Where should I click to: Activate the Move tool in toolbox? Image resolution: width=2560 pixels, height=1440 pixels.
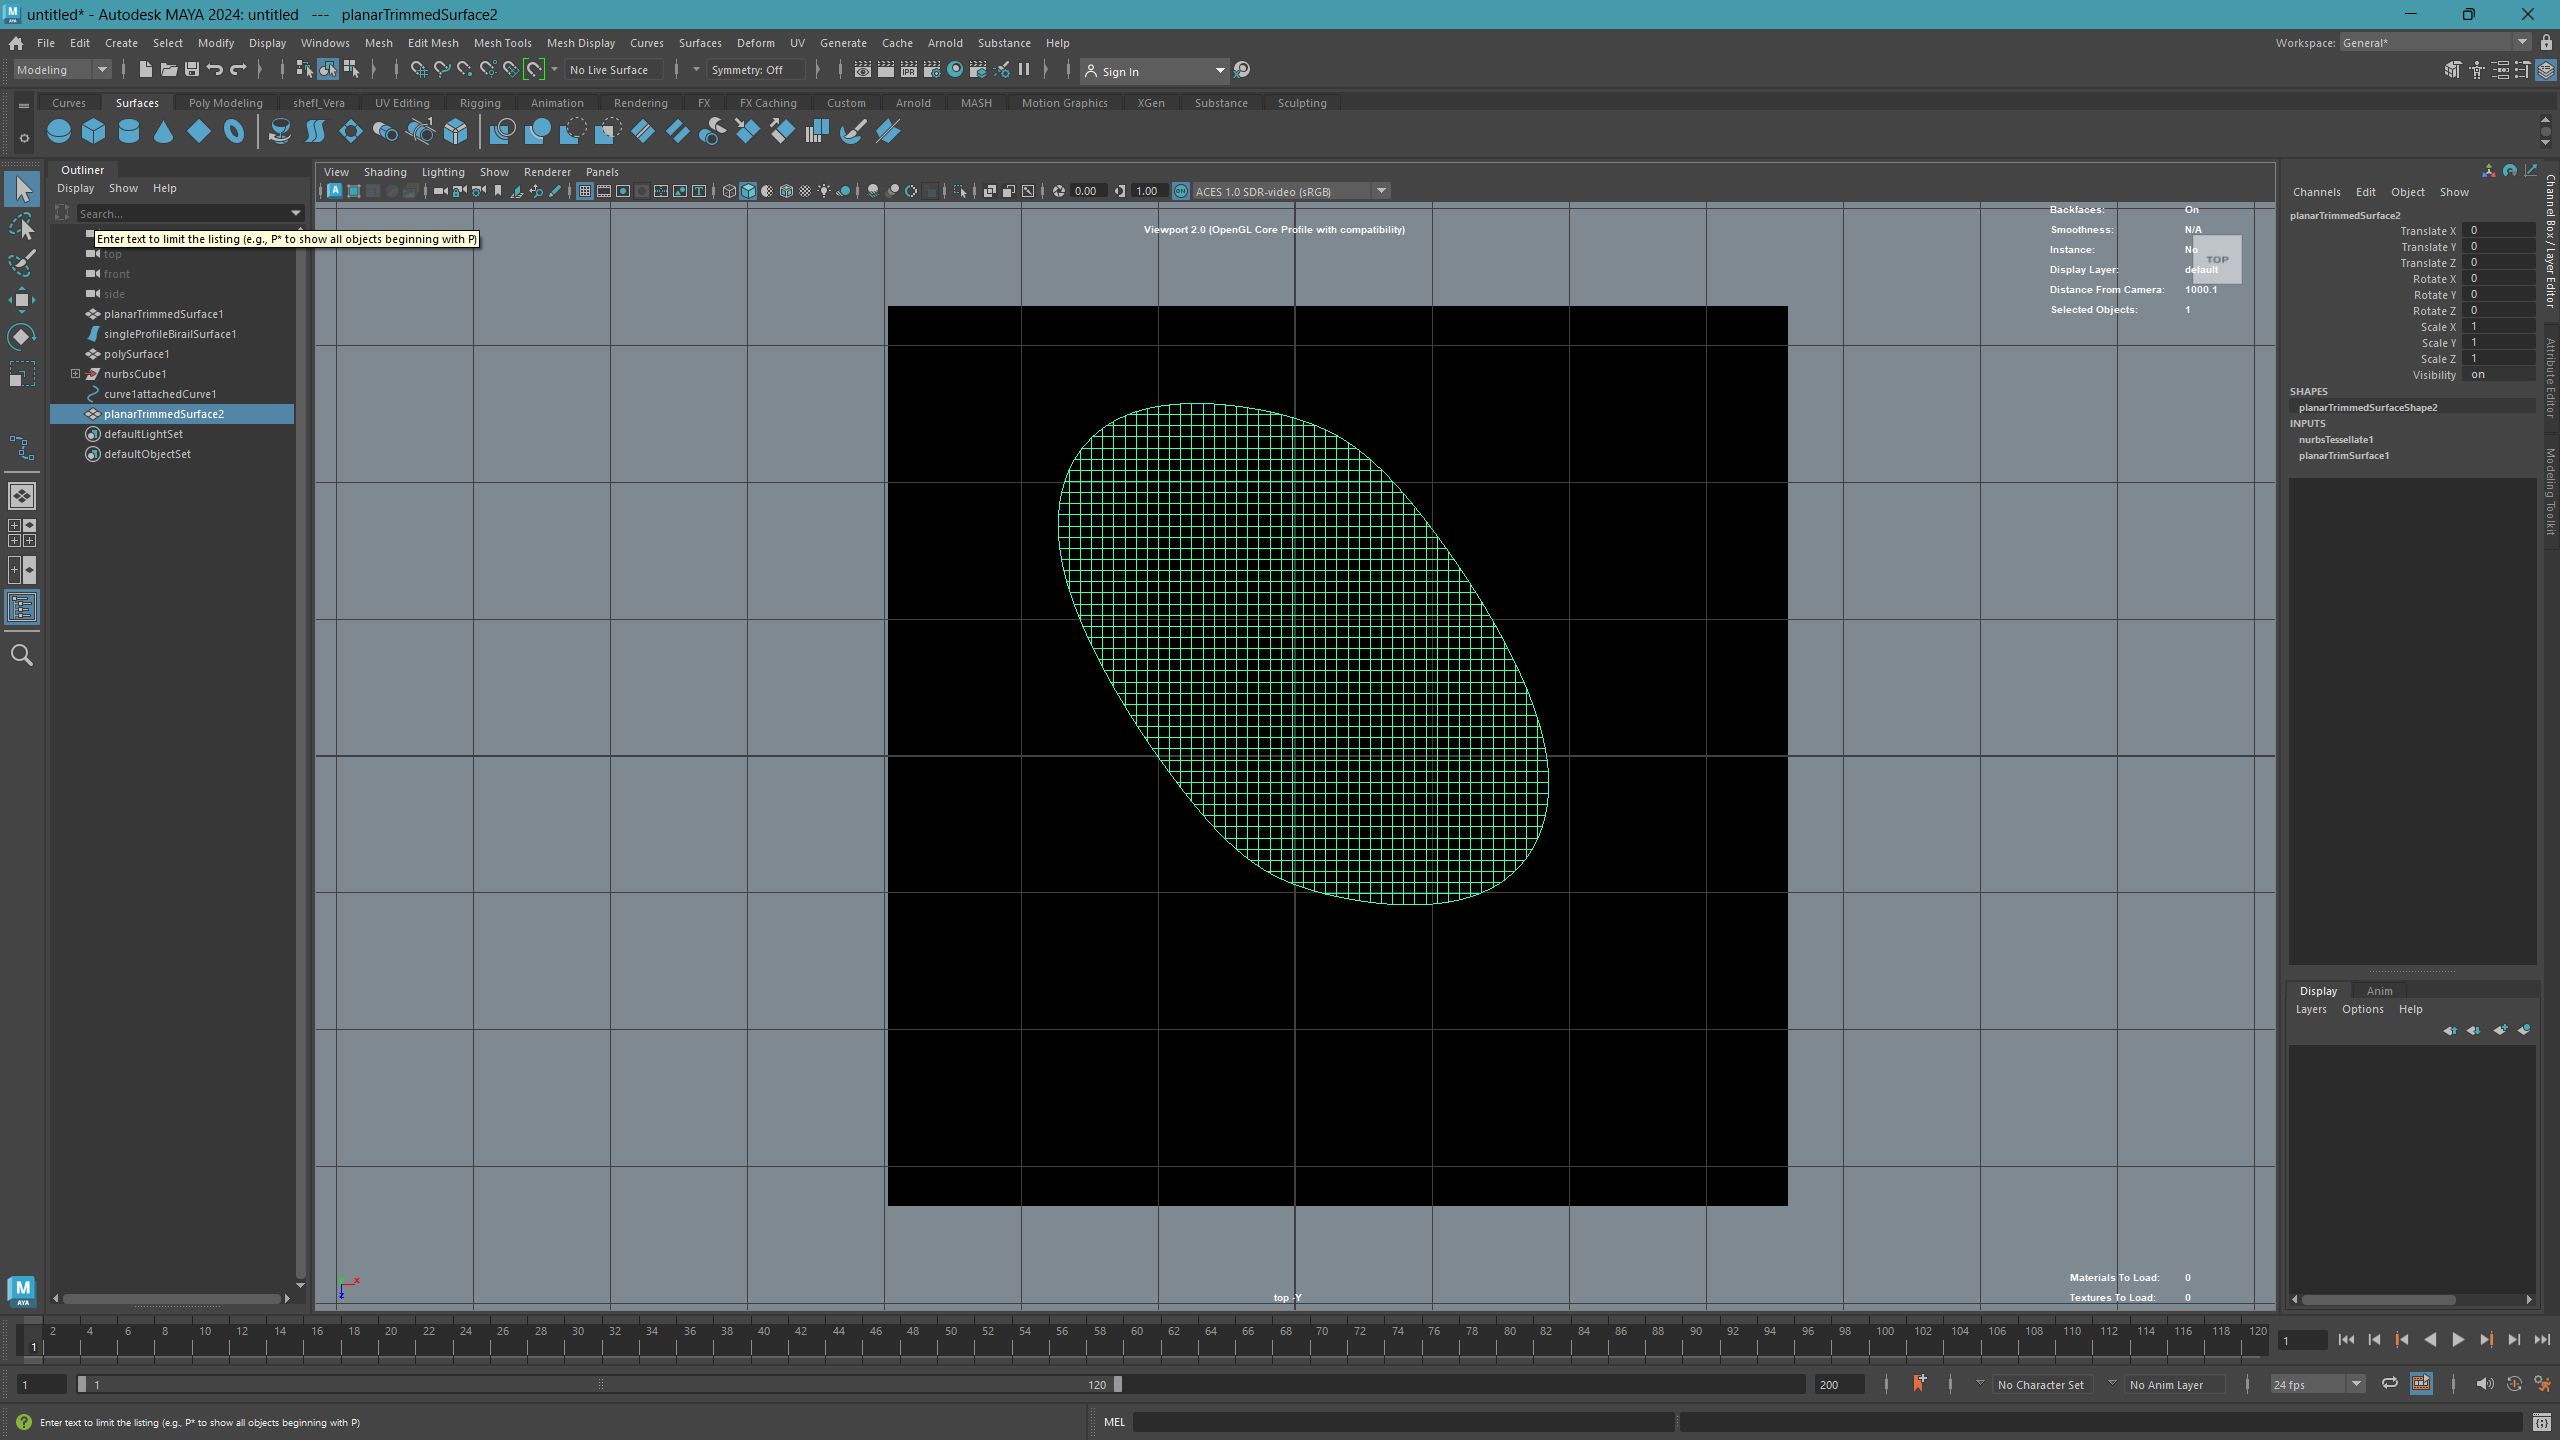(22, 299)
